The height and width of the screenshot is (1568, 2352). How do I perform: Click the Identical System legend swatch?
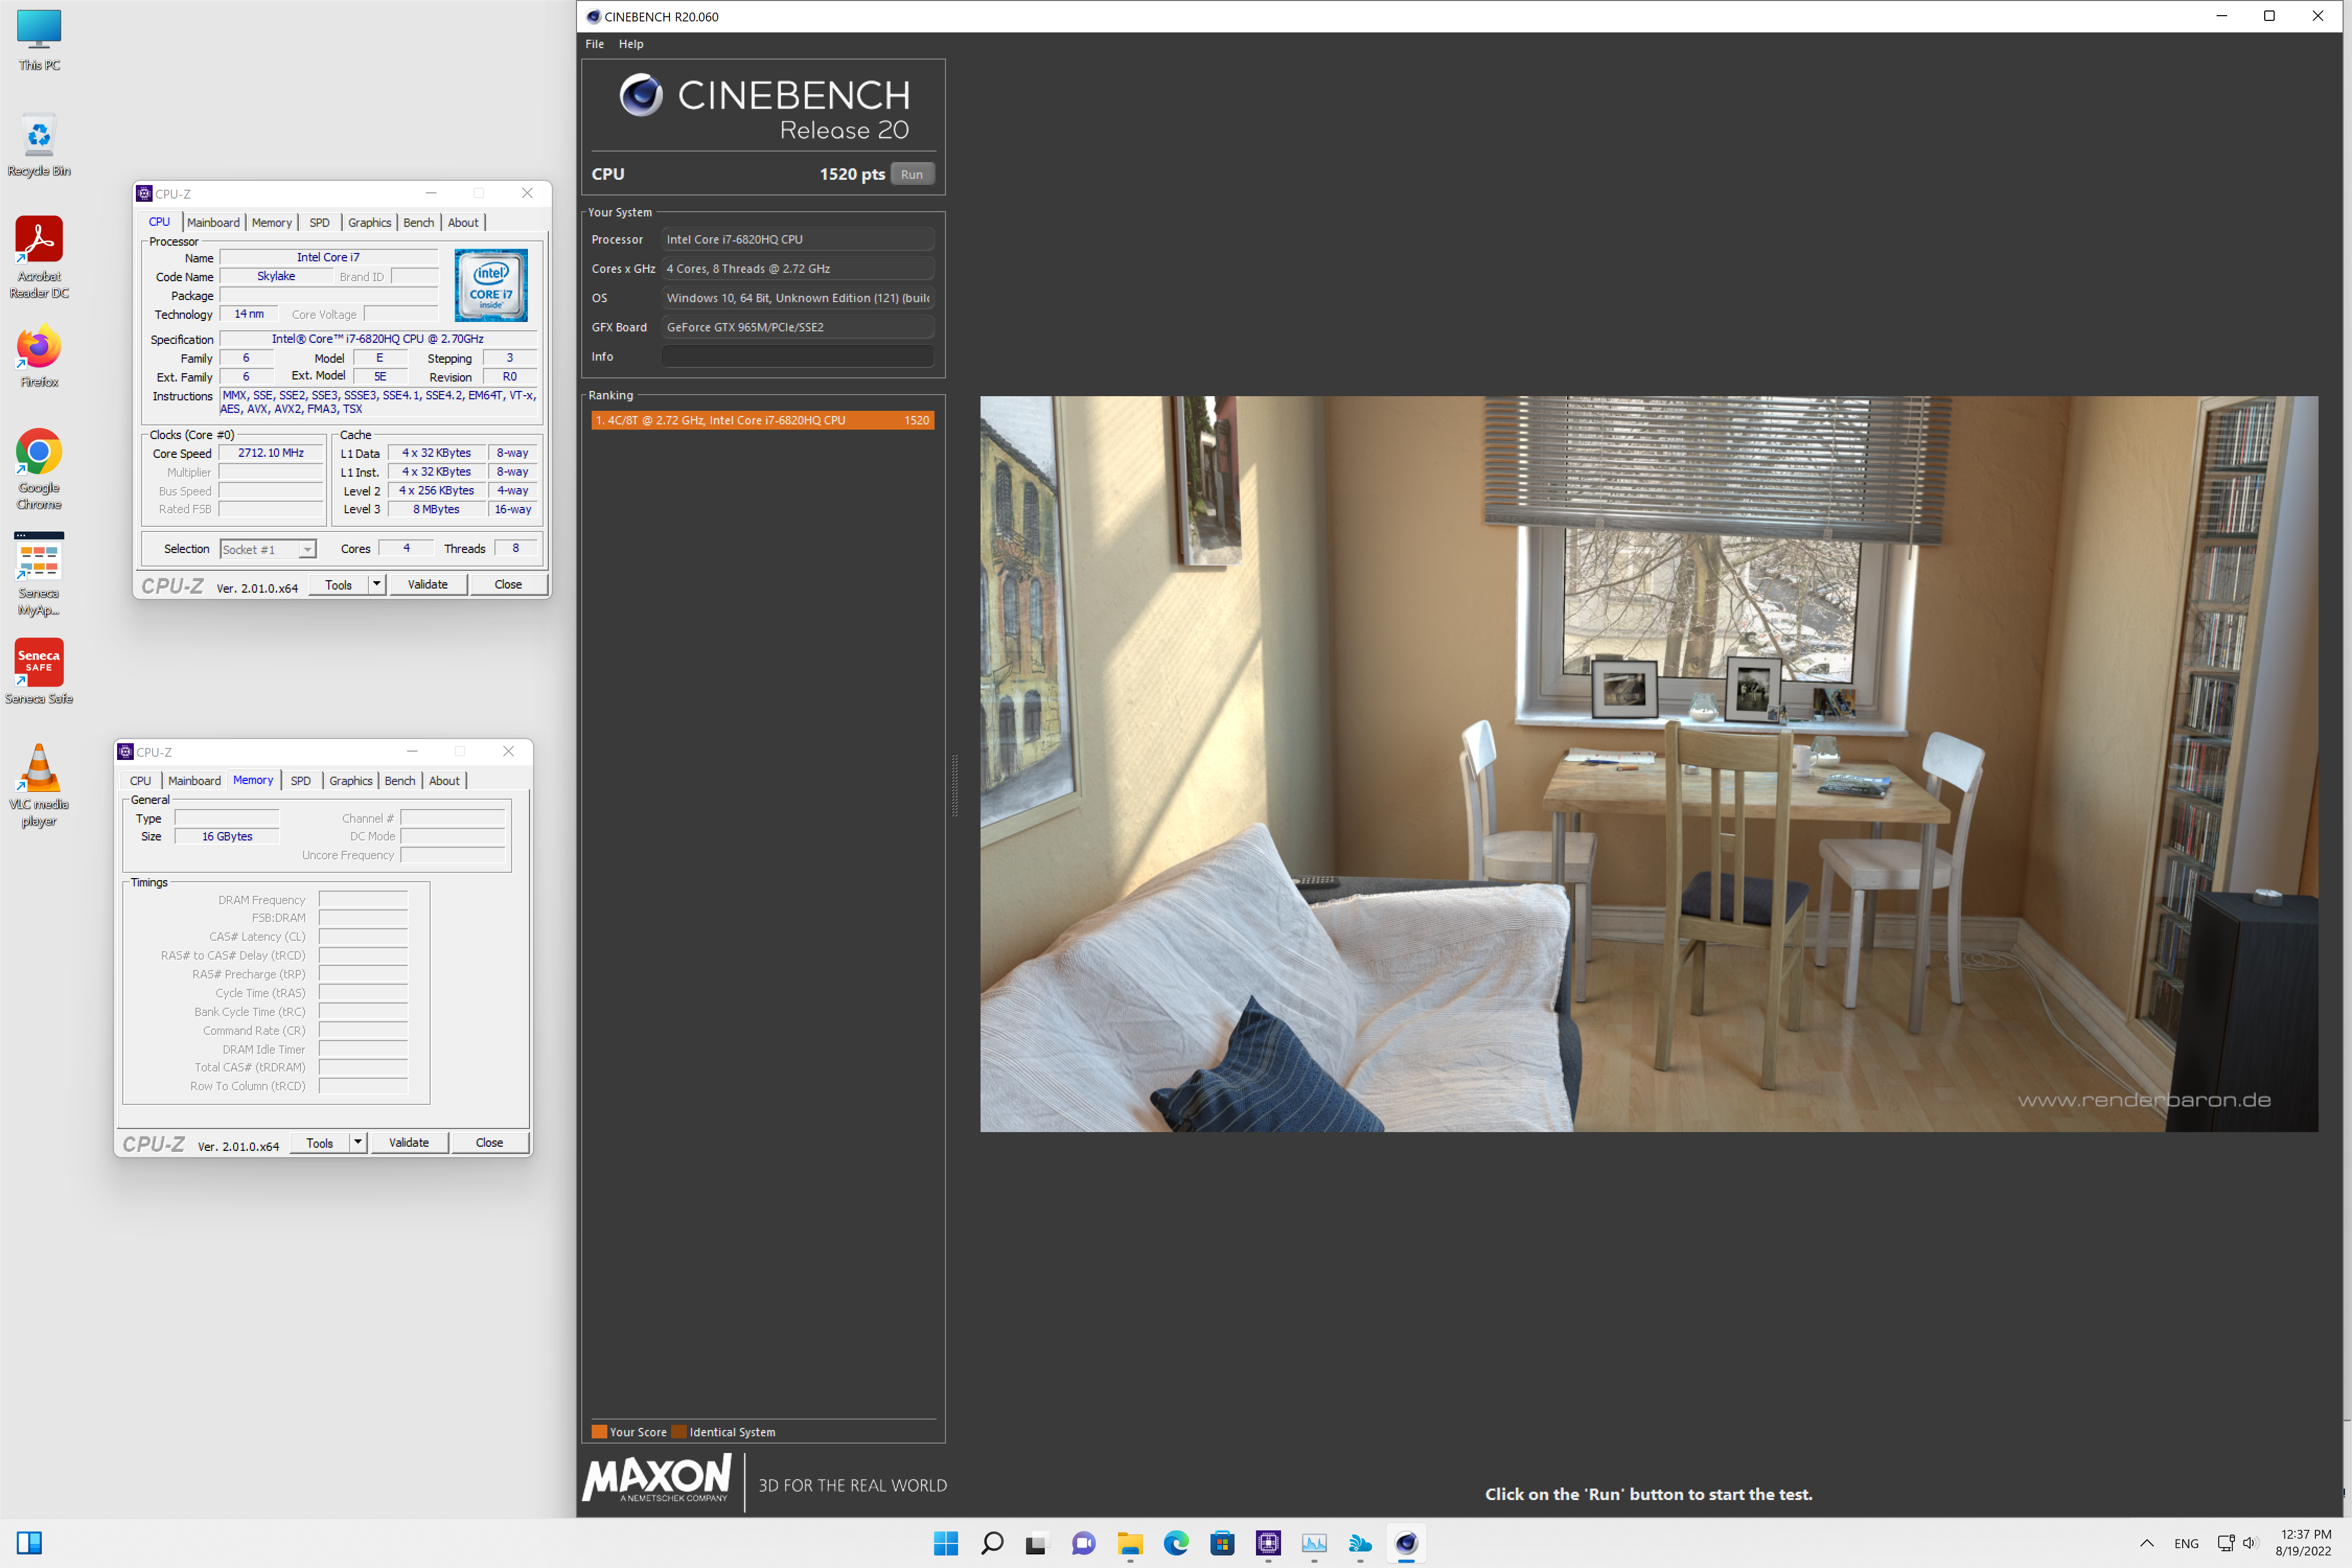679,1431
